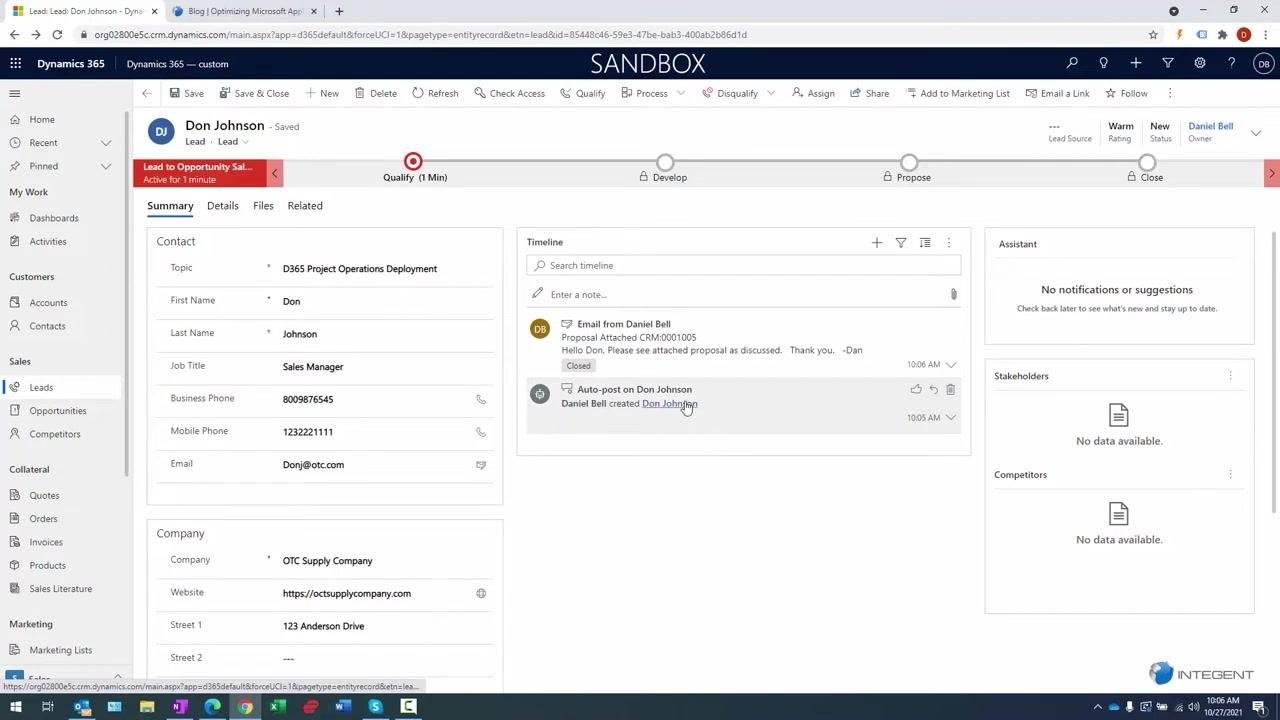The image size is (1280, 720).
Task: Reply to the Auto-post on Don Johnson
Action: click(934, 389)
